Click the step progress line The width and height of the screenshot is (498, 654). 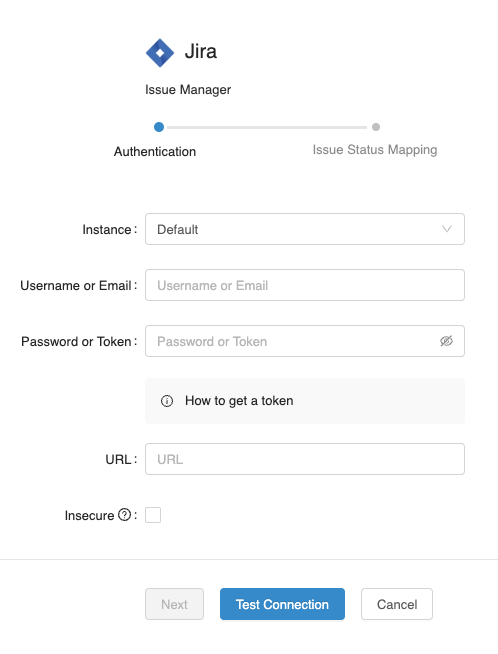pyautogui.click(x=267, y=127)
